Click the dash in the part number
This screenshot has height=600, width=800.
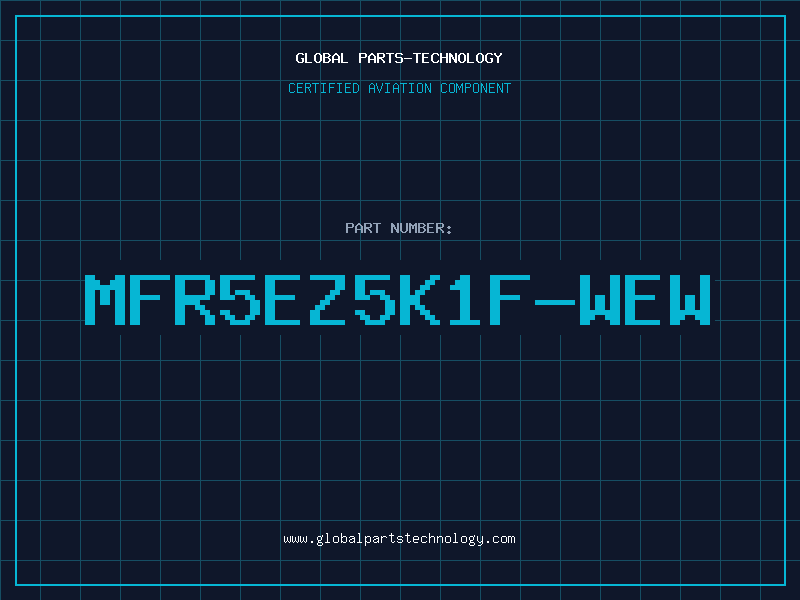555,302
